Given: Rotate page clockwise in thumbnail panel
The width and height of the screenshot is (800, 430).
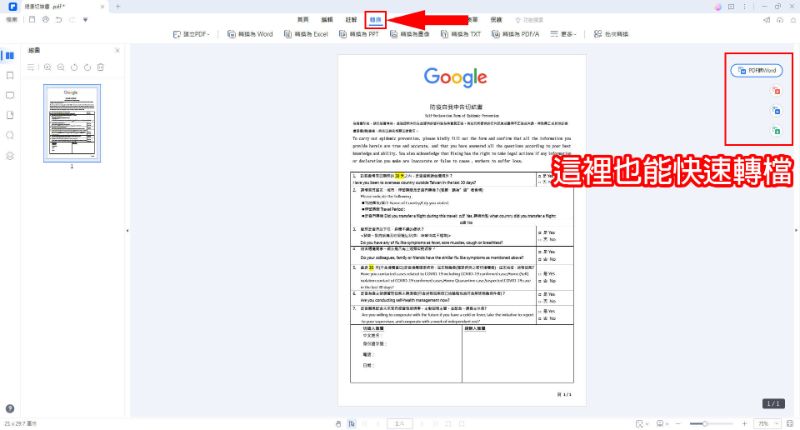Looking at the screenshot, I should tap(87, 67).
